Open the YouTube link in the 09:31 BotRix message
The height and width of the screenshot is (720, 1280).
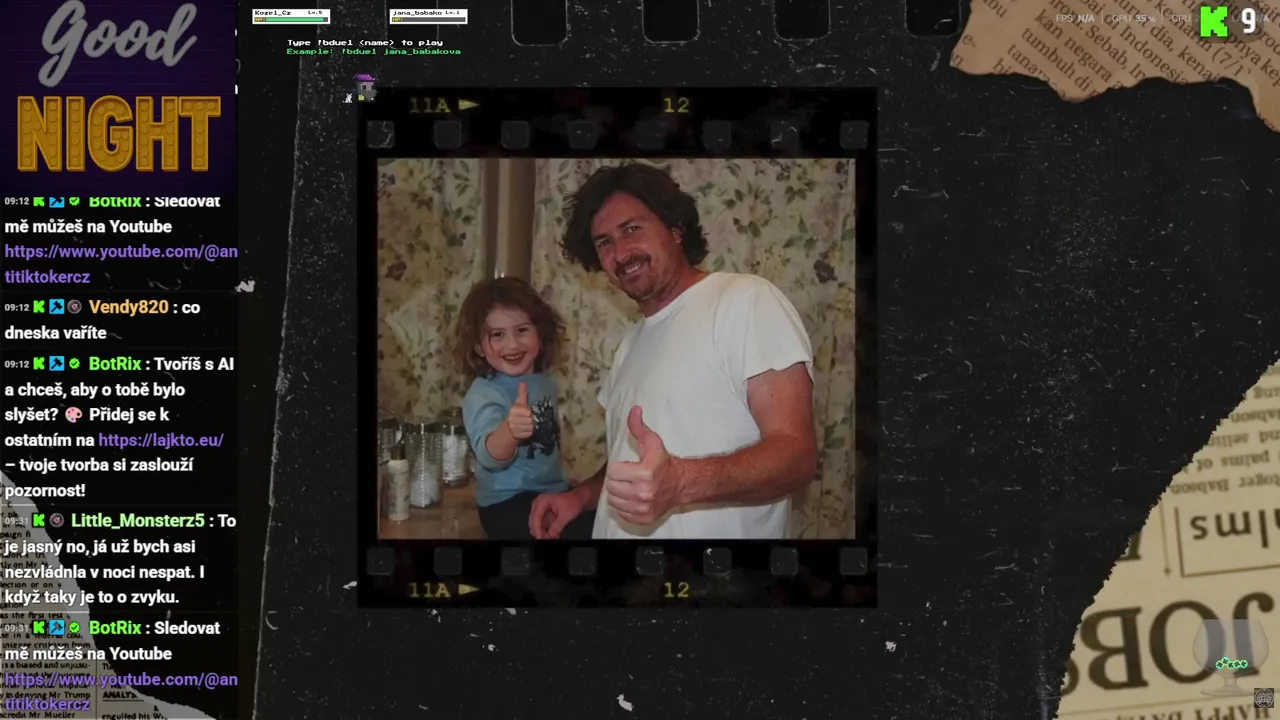point(120,691)
